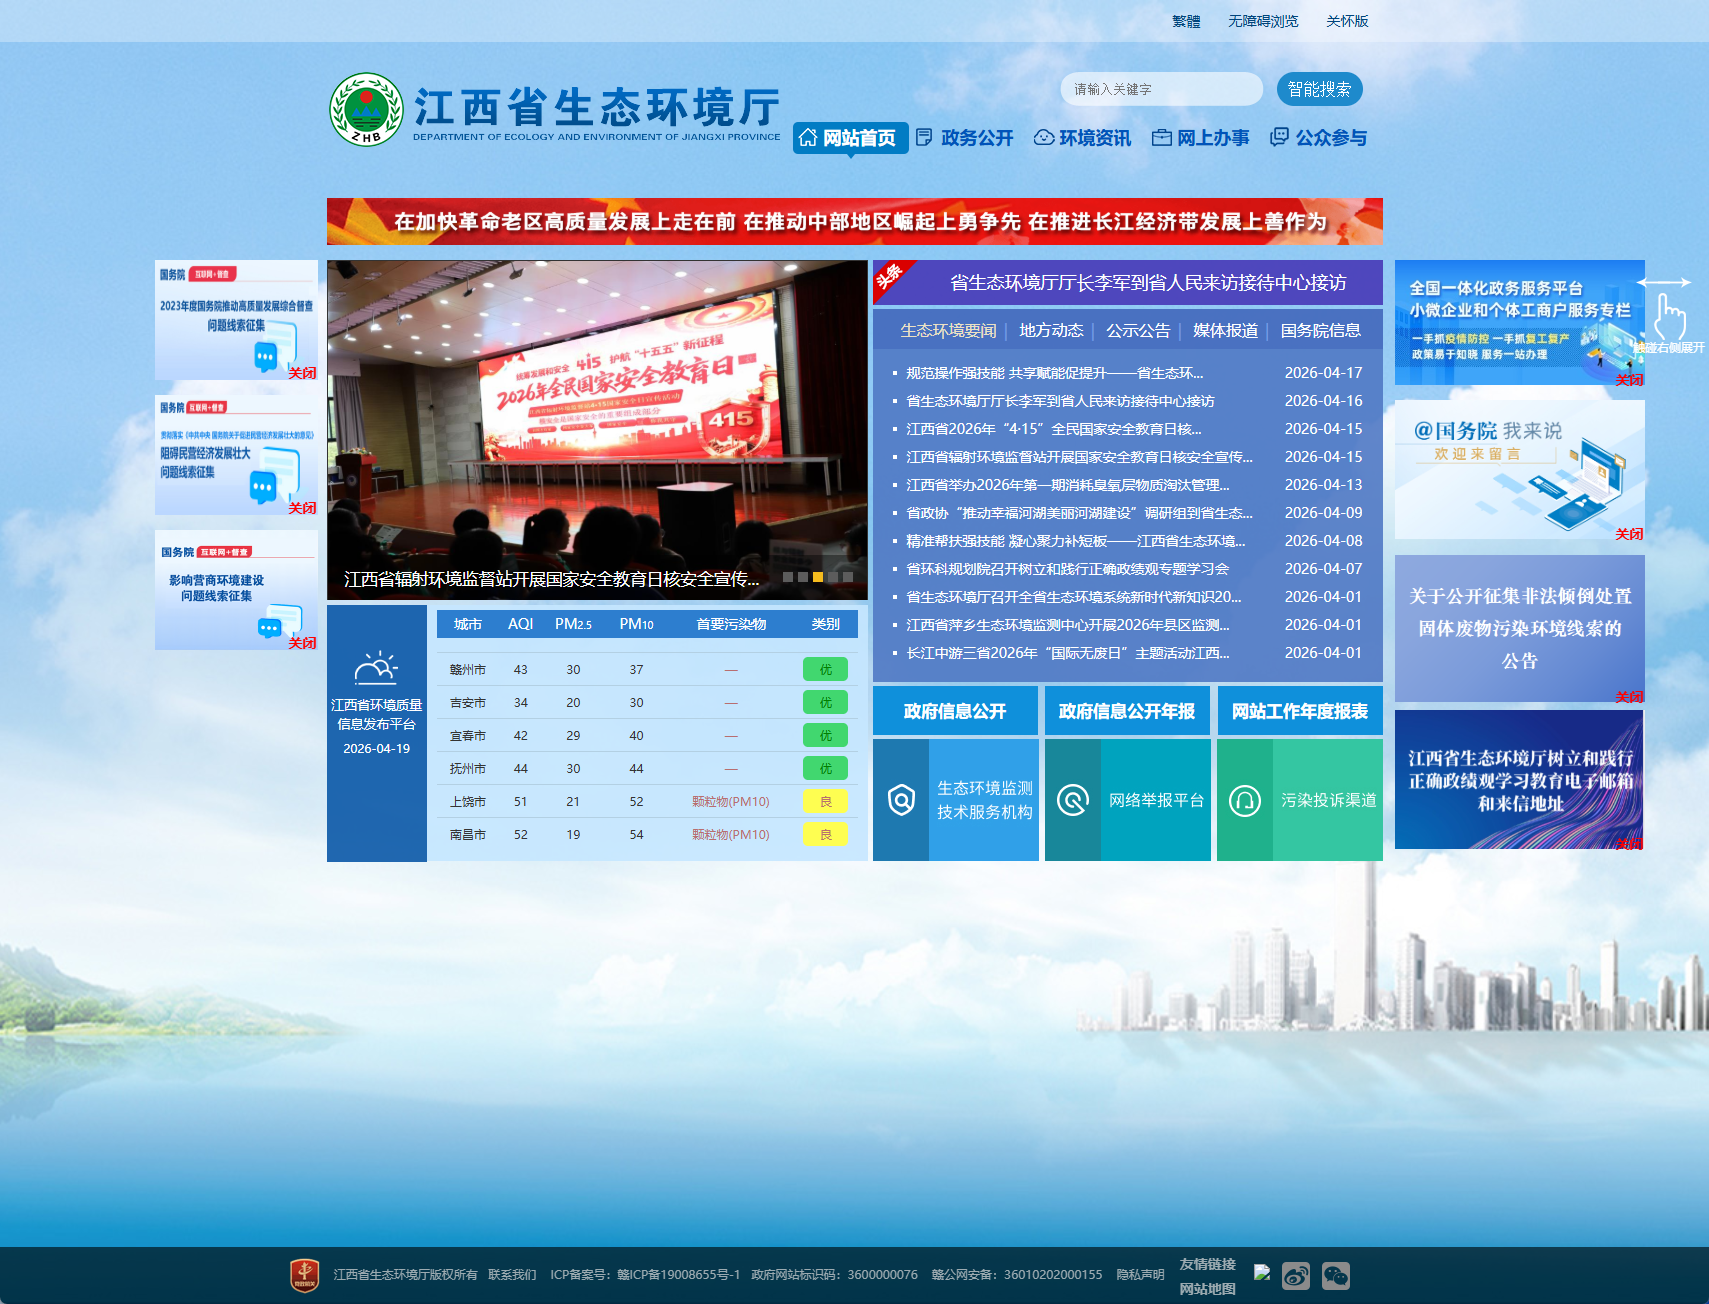Switch to the 公示公告 news tab

(1138, 331)
